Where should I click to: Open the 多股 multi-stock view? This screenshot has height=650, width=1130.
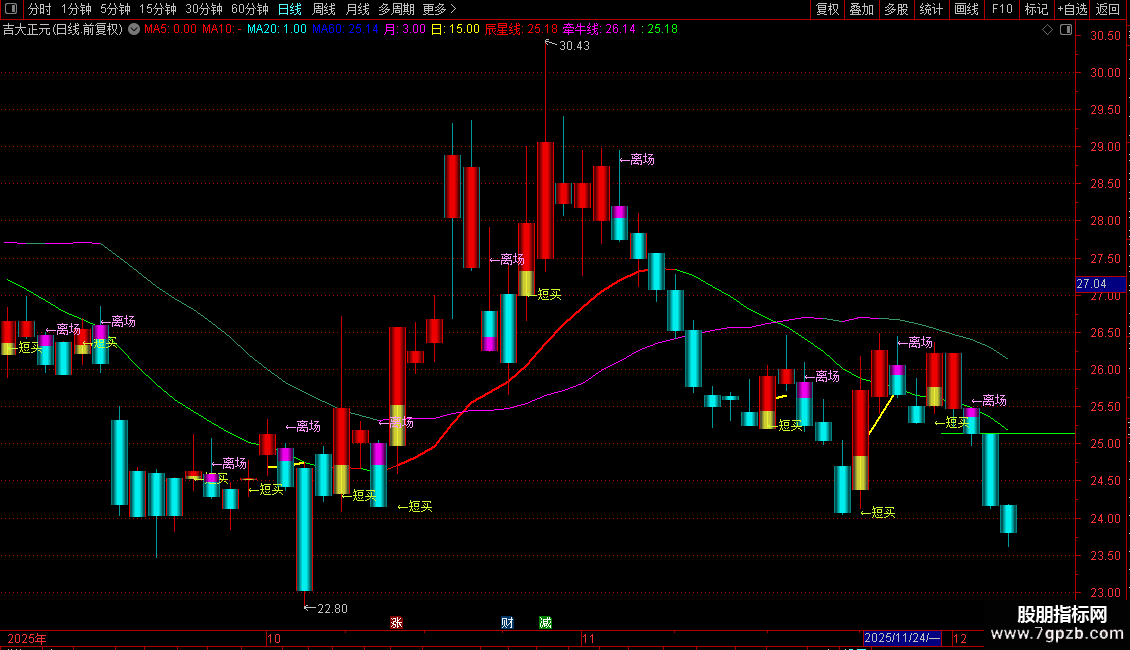897,9
